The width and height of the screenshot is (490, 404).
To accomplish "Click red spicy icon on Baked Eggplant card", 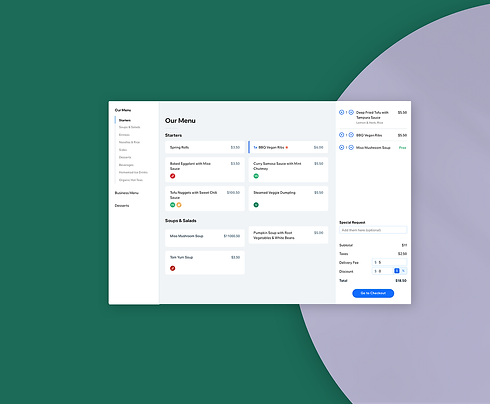I will pyautogui.click(x=173, y=176).
